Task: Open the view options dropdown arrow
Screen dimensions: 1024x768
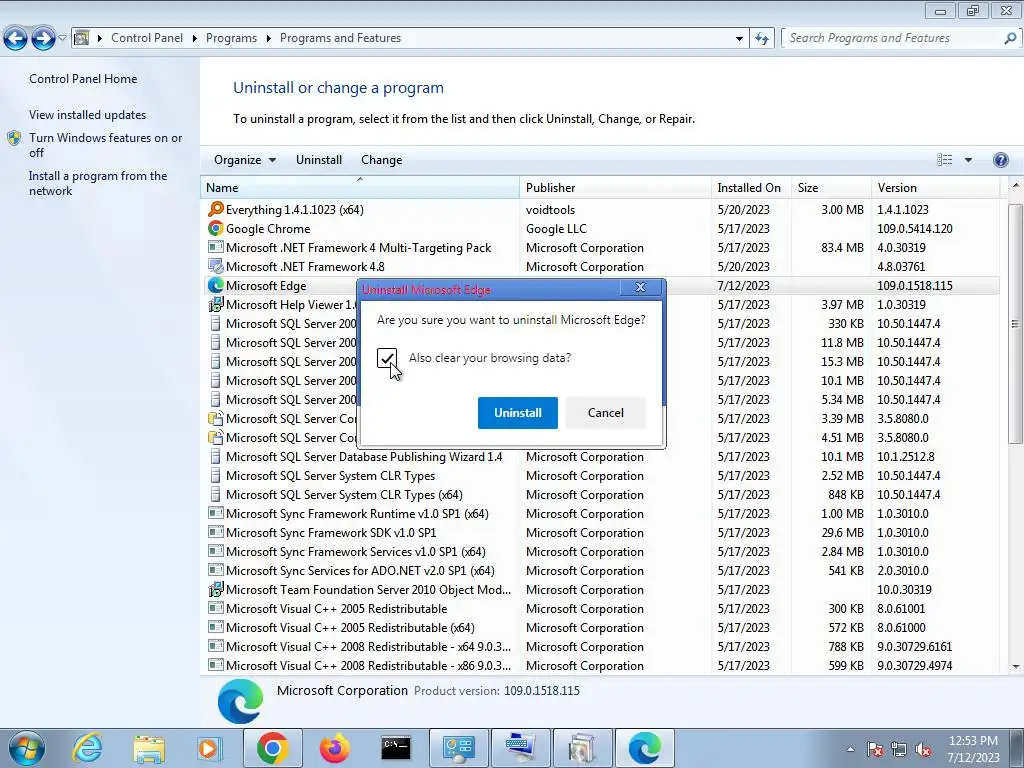Action: pos(968,160)
